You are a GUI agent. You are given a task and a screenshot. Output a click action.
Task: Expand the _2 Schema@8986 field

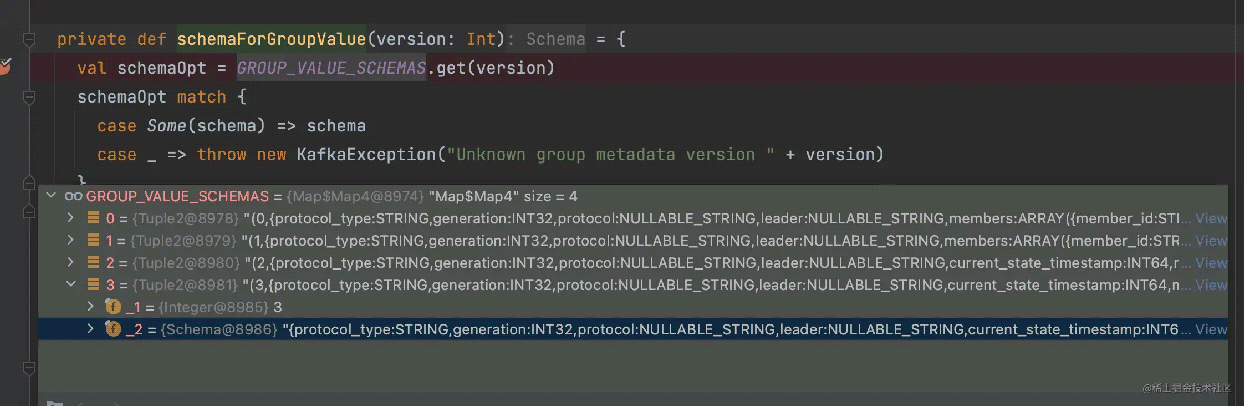90,328
